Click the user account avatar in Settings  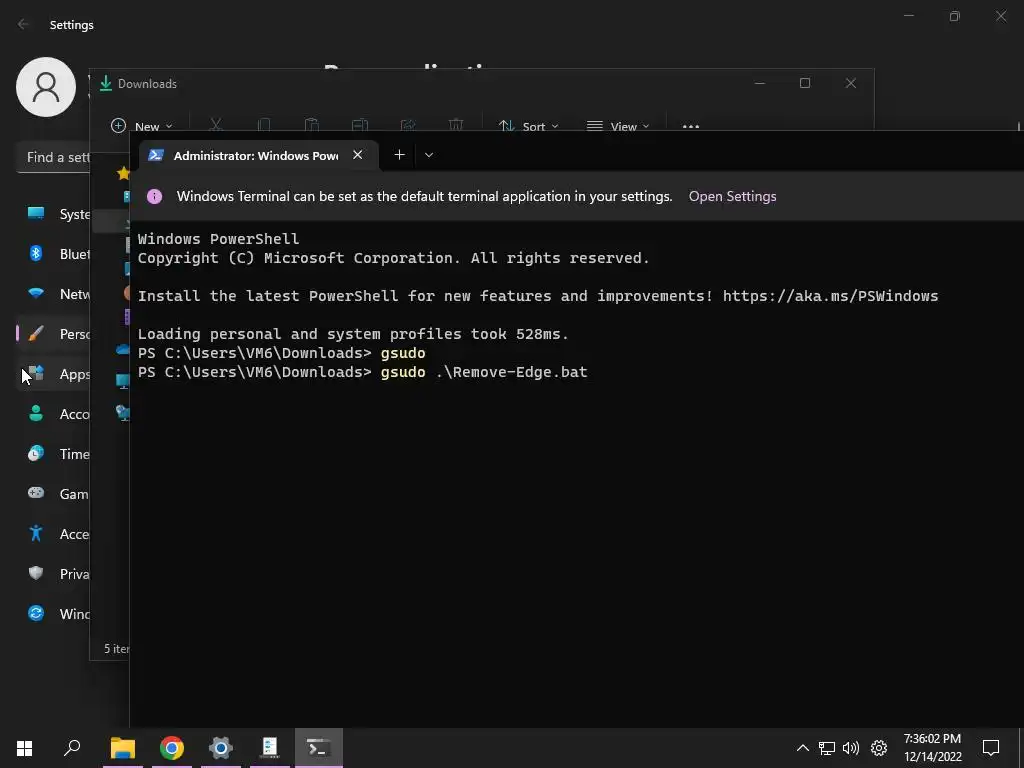[46, 87]
